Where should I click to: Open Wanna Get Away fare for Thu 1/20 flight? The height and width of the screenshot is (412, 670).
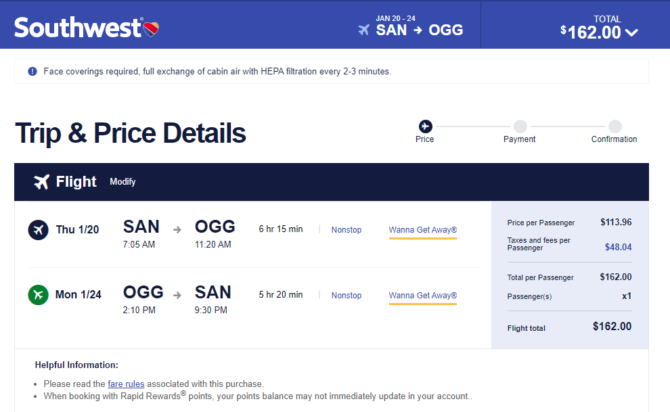click(x=423, y=230)
